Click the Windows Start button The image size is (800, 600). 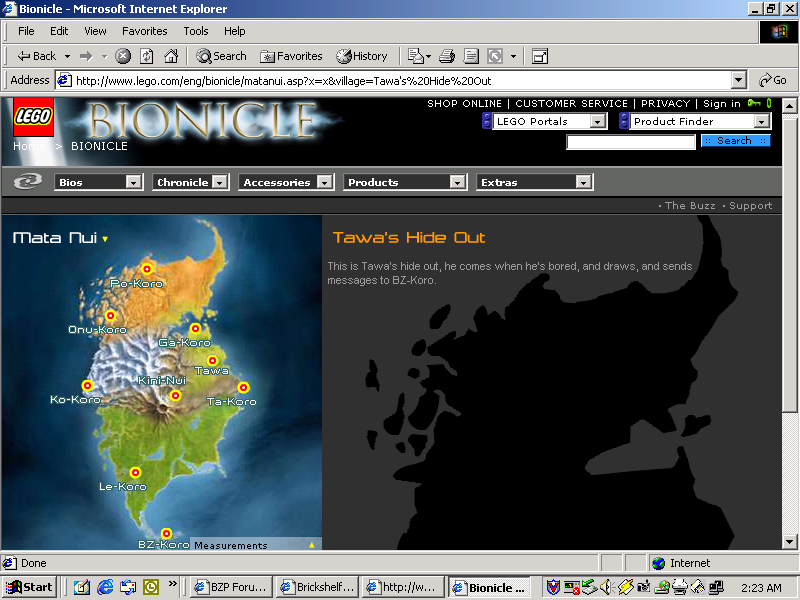pyautogui.click(x=29, y=587)
